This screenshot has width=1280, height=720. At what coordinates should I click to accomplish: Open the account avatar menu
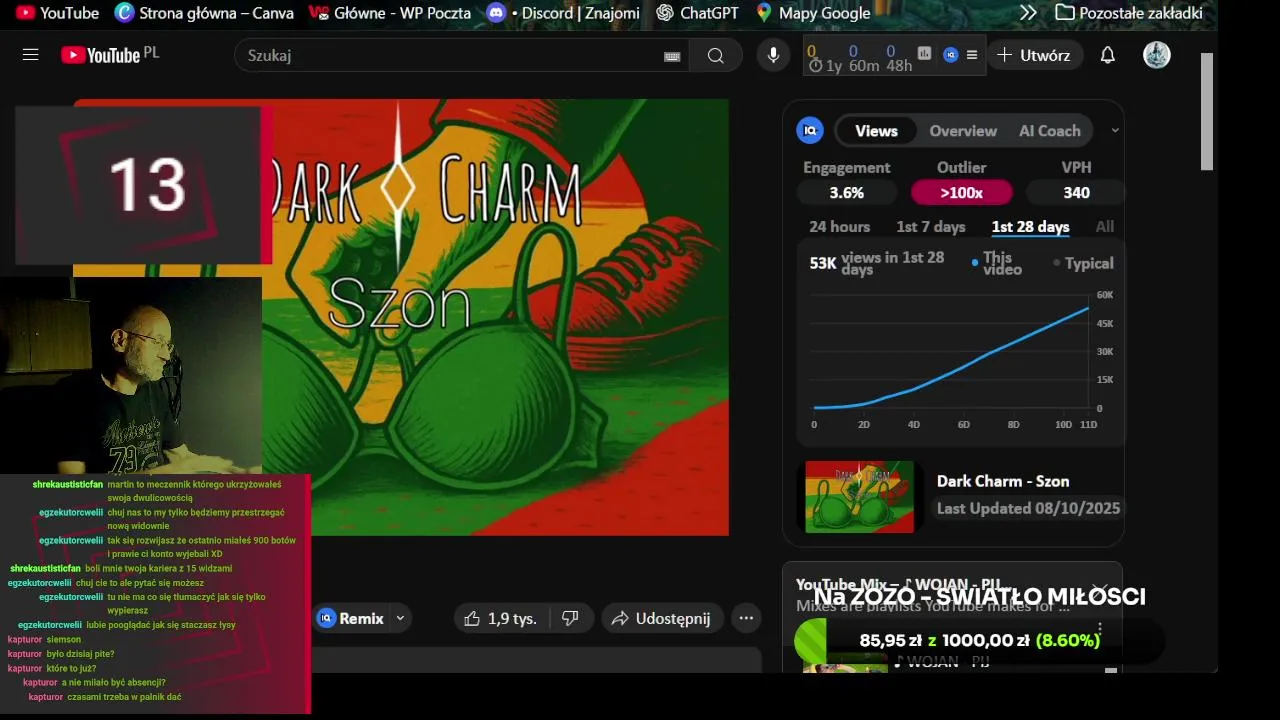coord(1157,55)
